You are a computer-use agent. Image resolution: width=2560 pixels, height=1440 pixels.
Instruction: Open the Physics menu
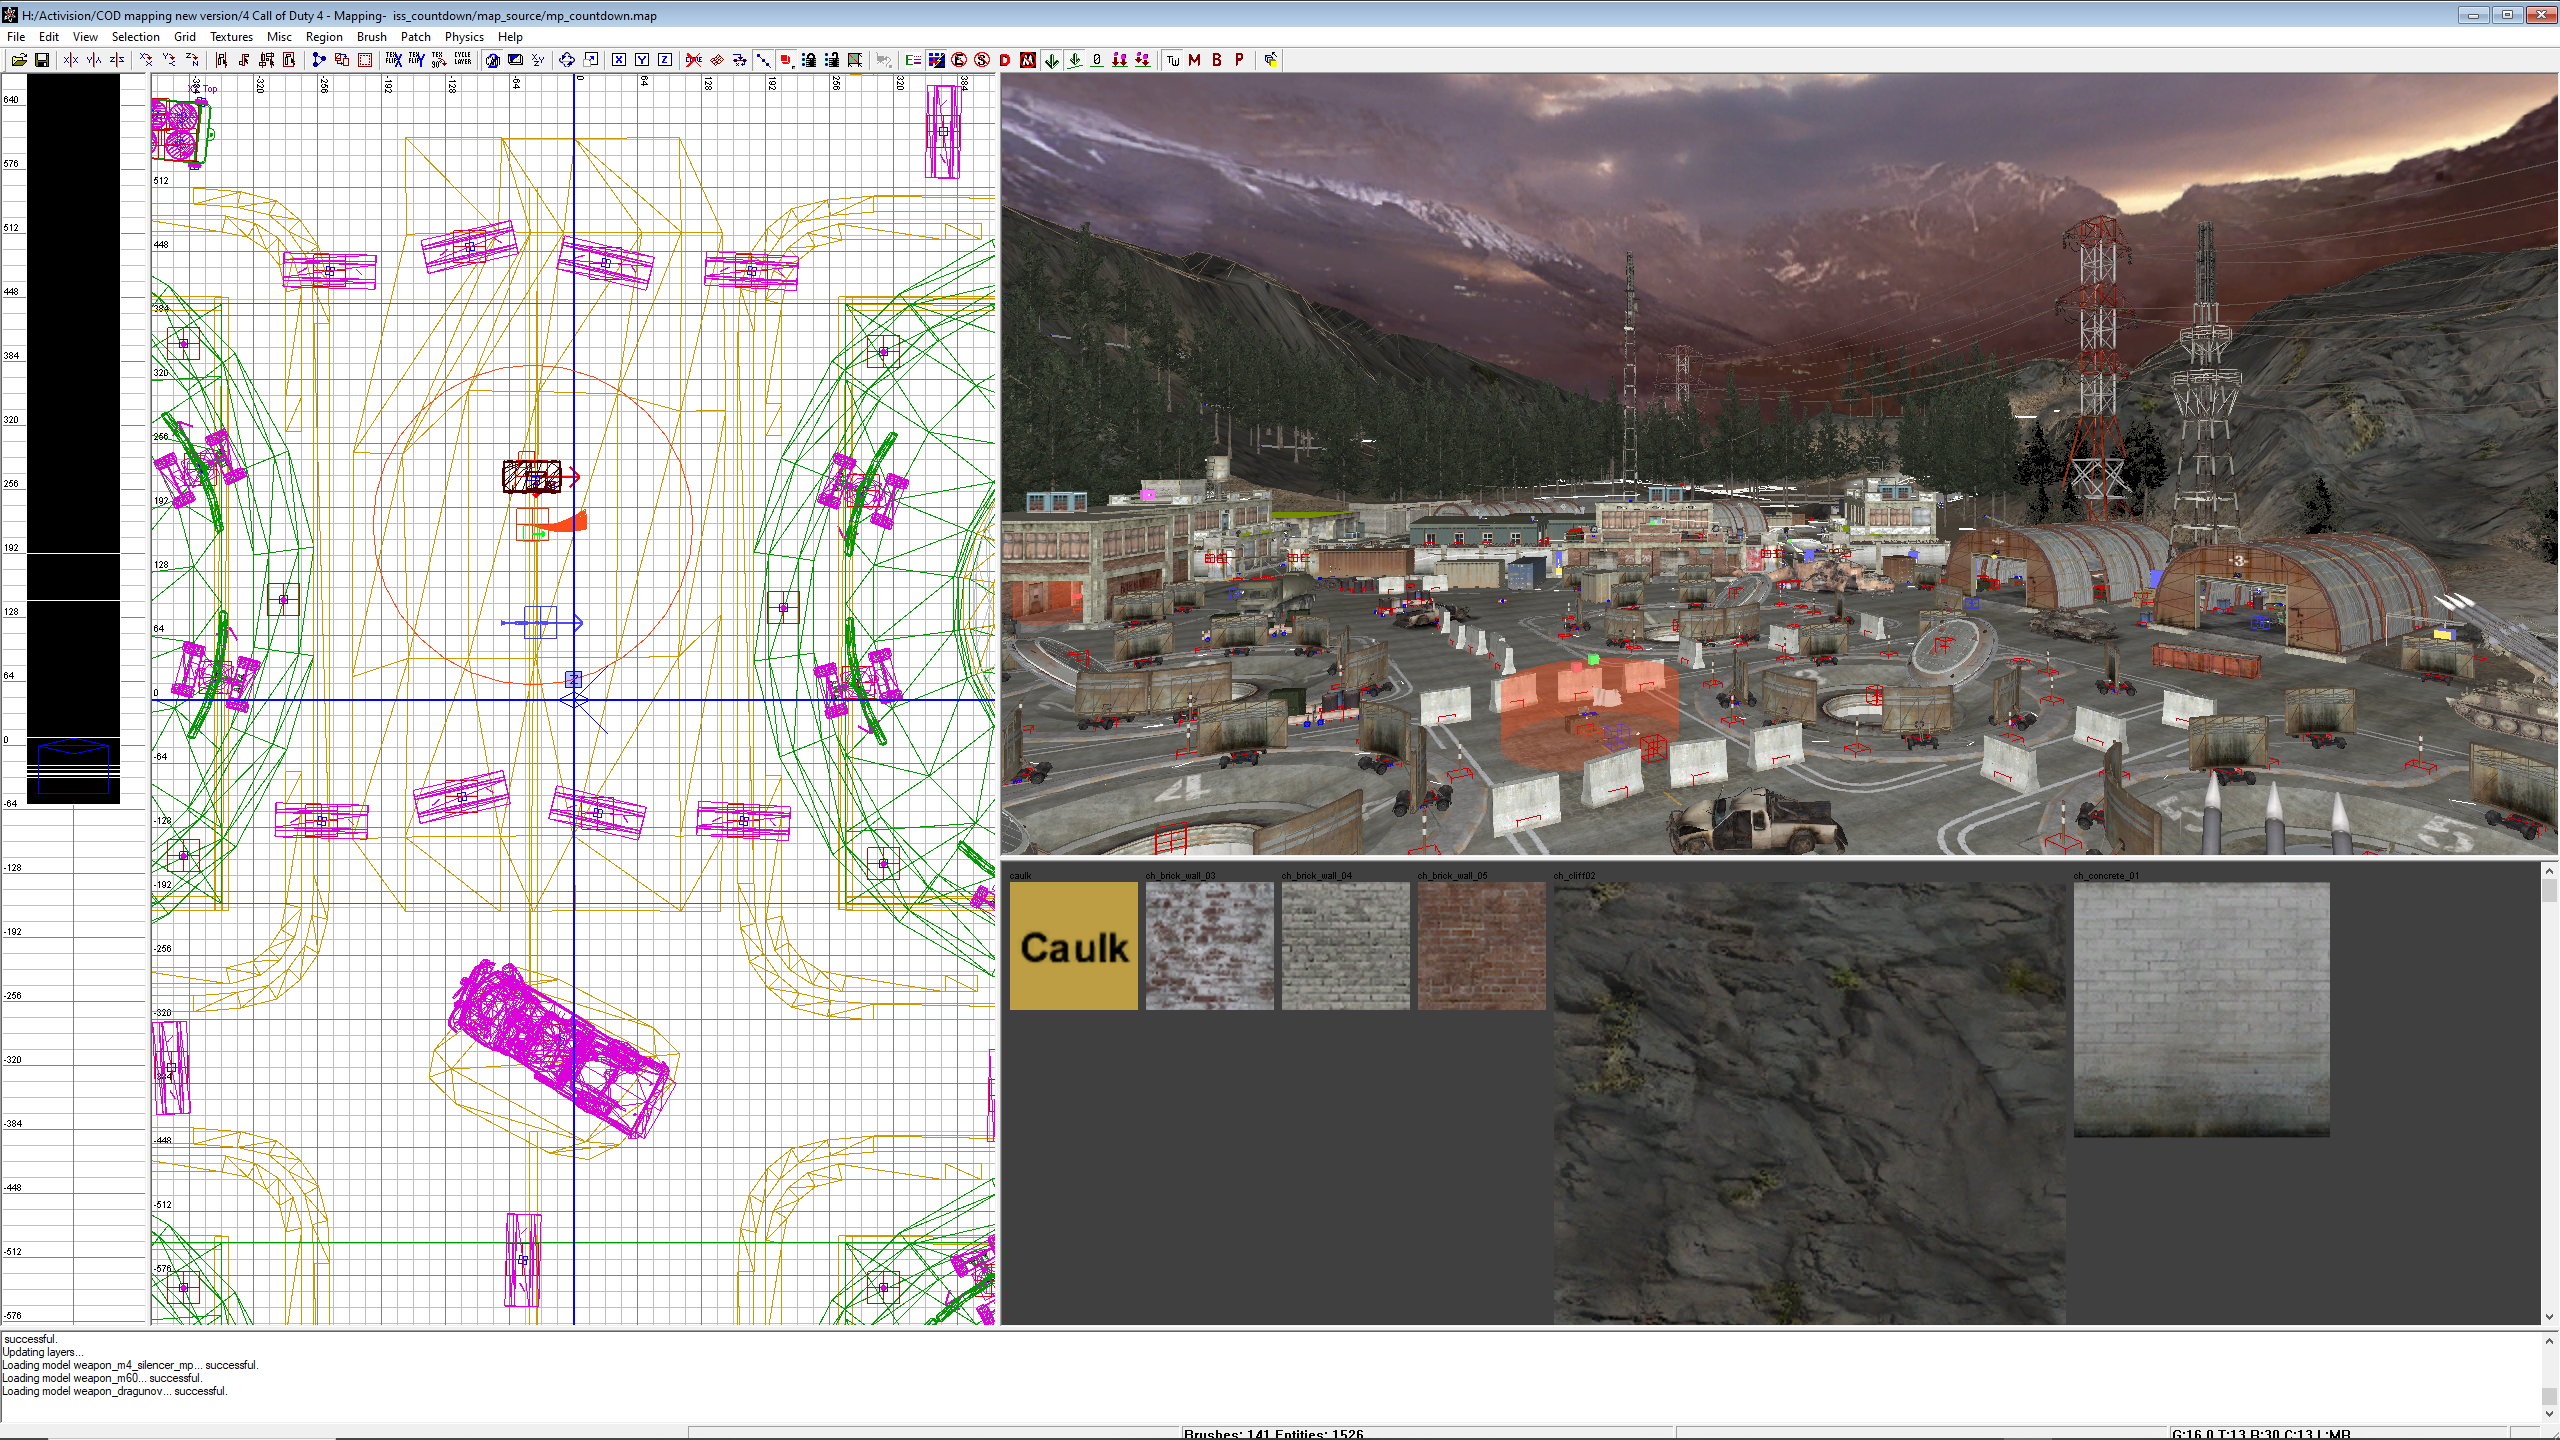click(464, 37)
